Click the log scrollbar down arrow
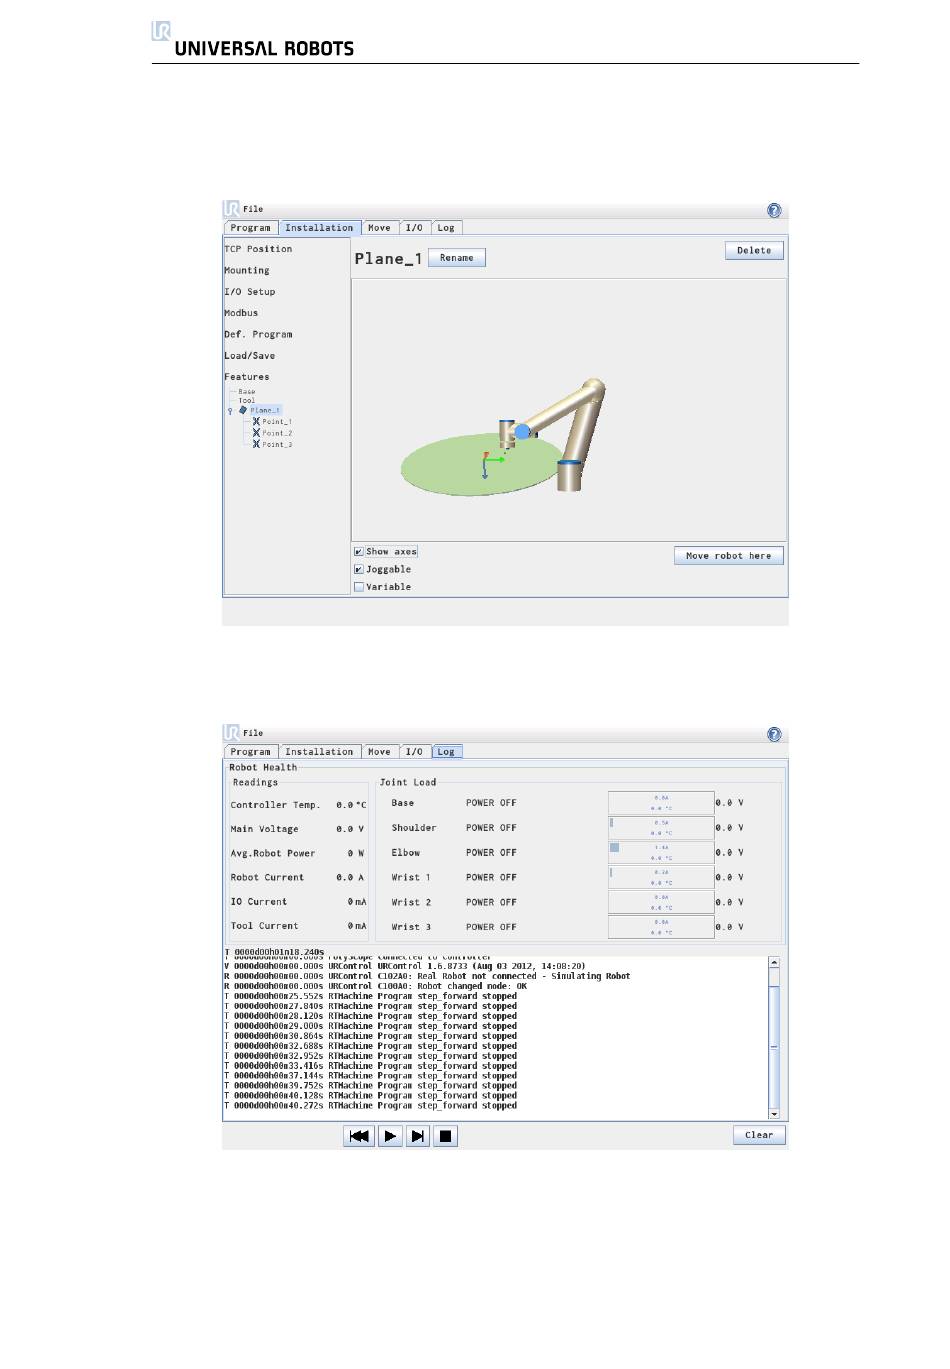Viewport: 950px width, 1369px height. [774, 1113]
